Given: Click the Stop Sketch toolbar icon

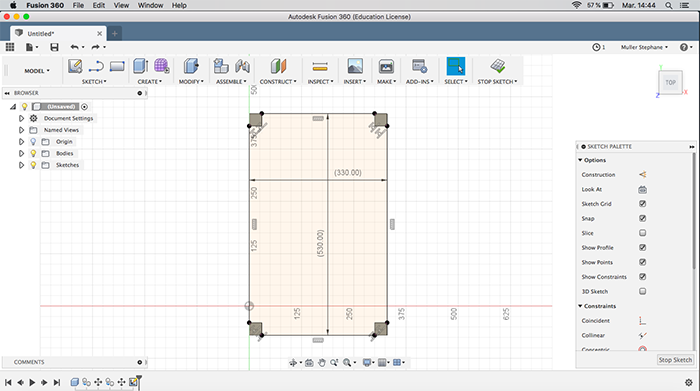Looking at the screenshot, I should tap(498, 66).
